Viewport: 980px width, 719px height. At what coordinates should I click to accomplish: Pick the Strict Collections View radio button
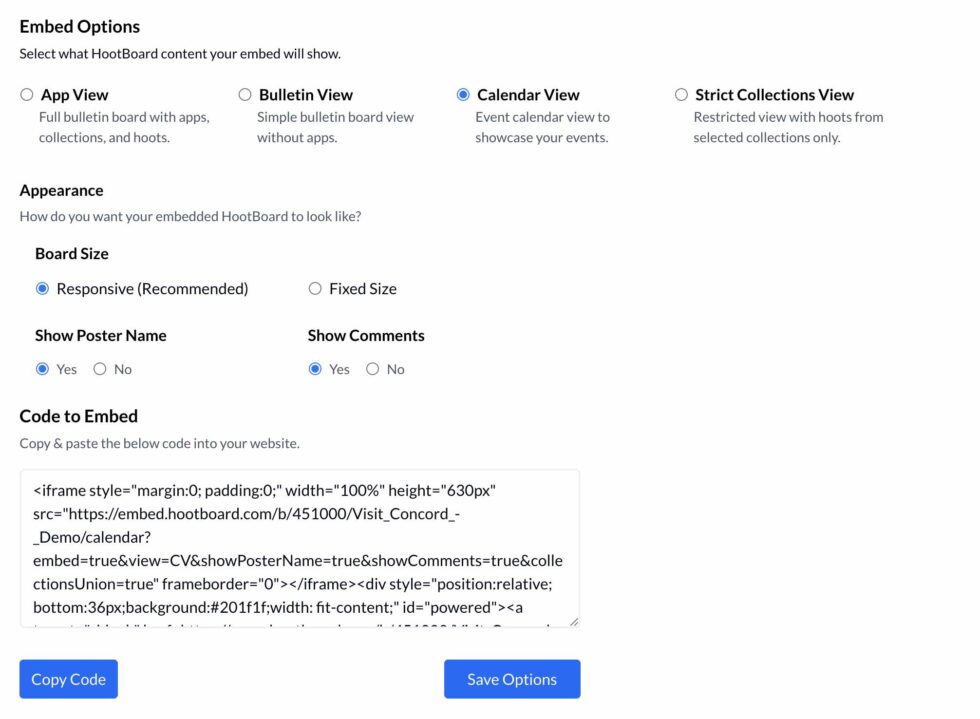pyautogui.click(x=681, y=95)
